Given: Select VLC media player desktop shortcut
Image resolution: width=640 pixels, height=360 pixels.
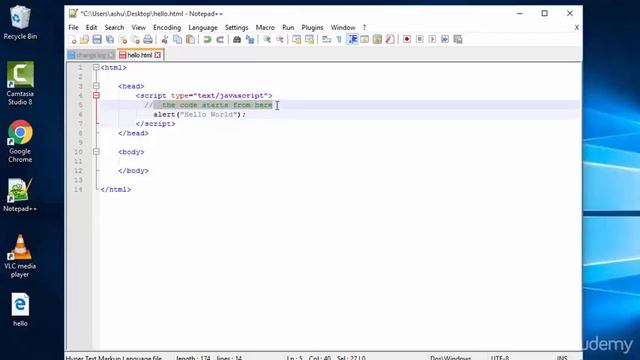Looking at the screenshot, I should pos(20,256).
